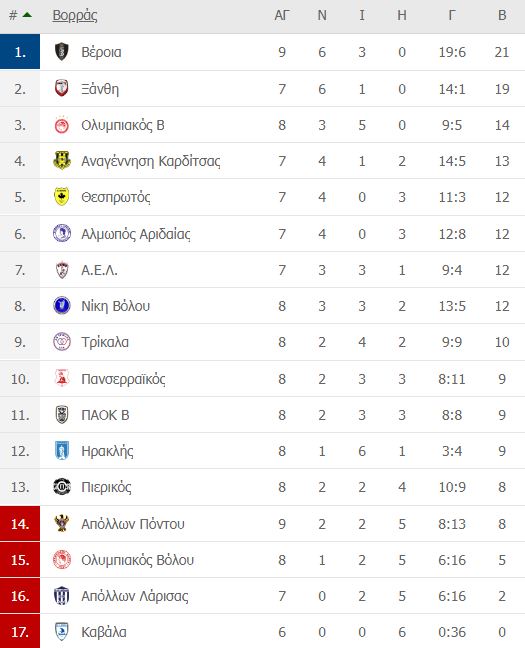This screenshot has height=648, width=525.
Task: Click the Ηρακλής team logo
Action: (x=62, y=450)
